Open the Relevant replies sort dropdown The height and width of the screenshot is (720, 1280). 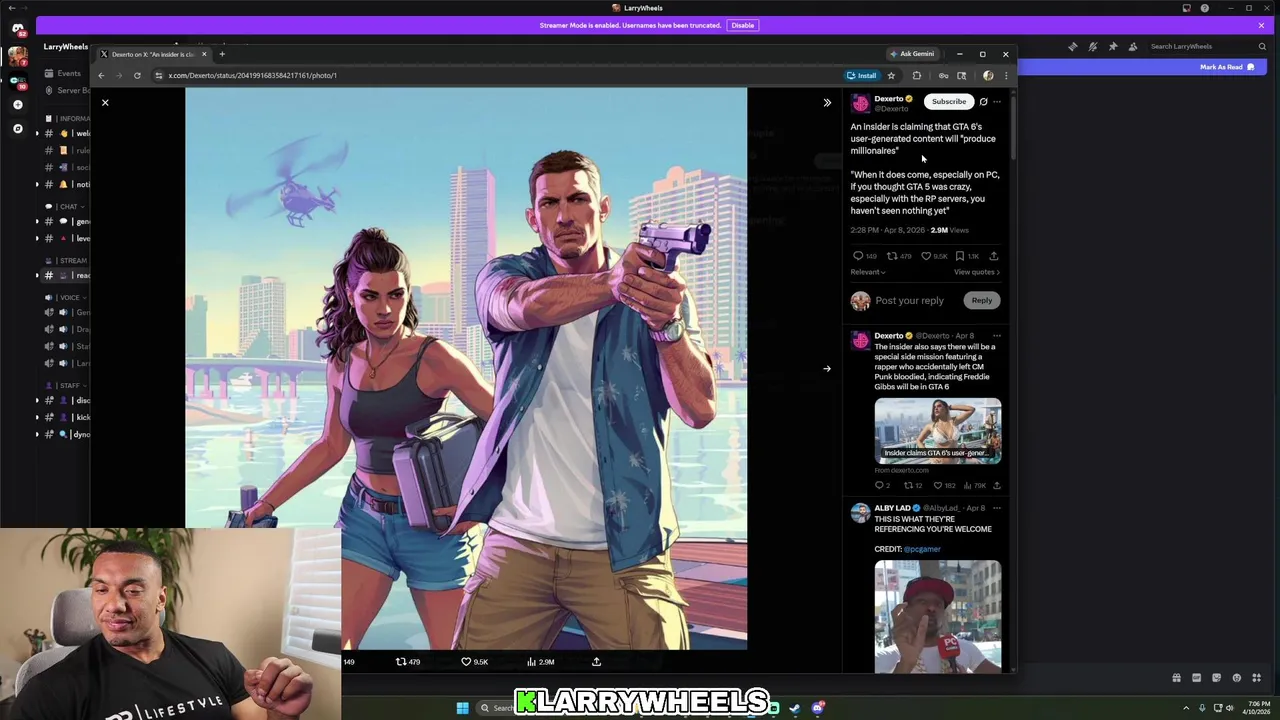click(x=868, y=272)
